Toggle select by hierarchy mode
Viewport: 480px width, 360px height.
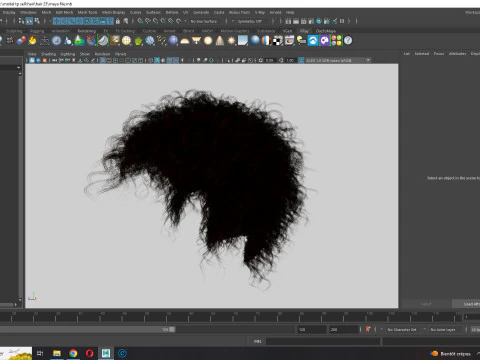coord(22,21)
